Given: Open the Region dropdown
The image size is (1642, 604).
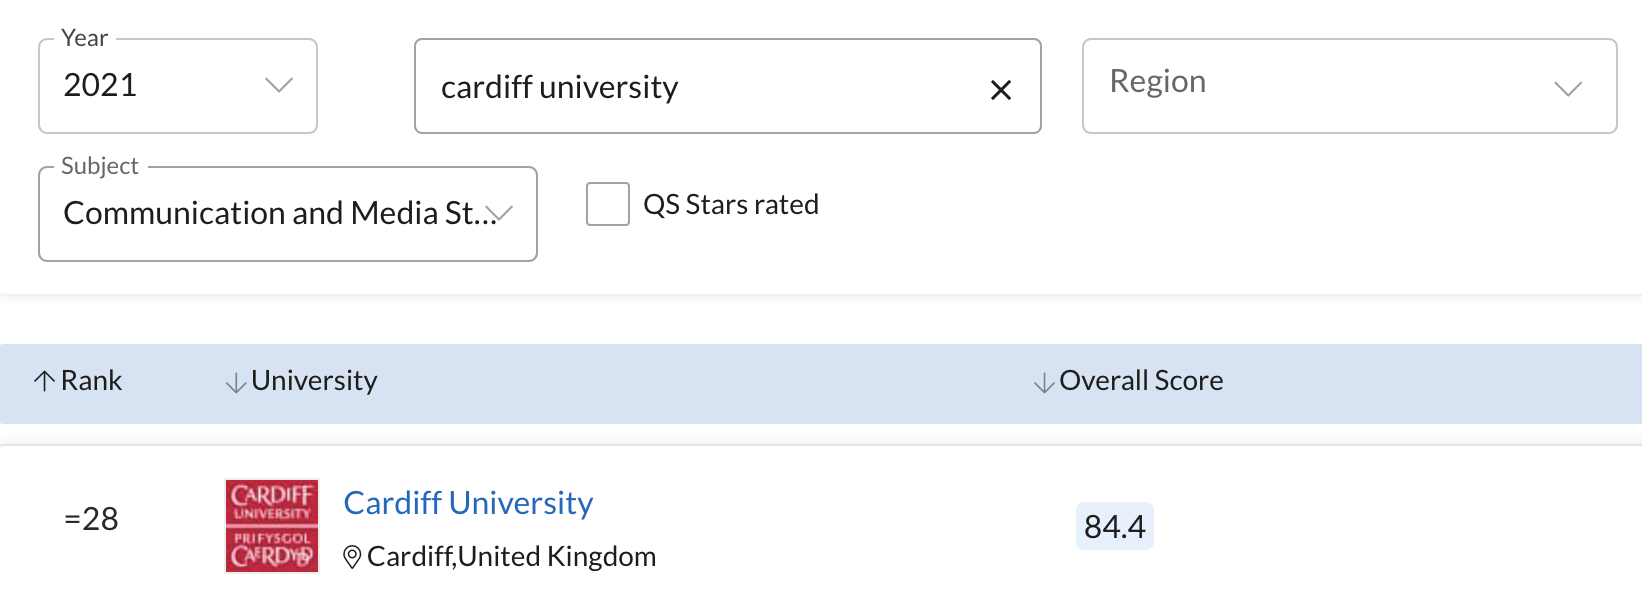Looking at the screenshot, I should (1349, 86).
